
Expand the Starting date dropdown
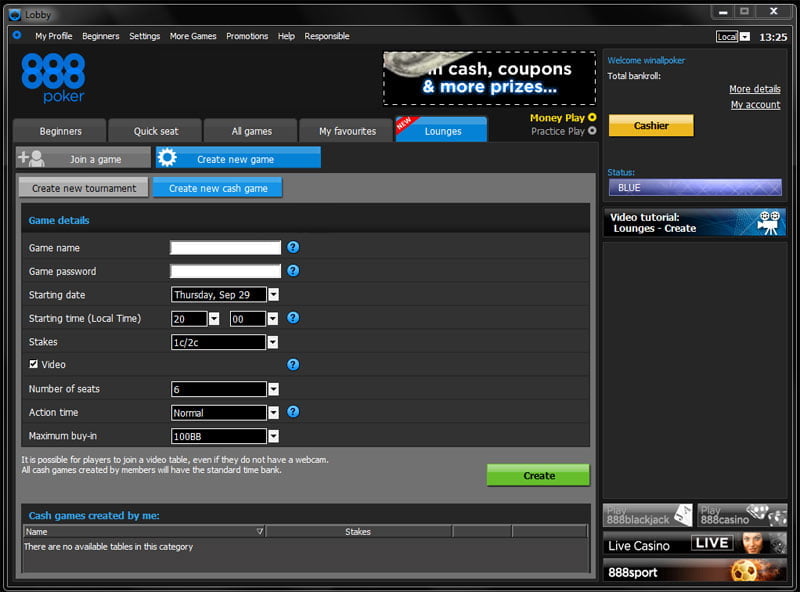(x=274, y=294)
